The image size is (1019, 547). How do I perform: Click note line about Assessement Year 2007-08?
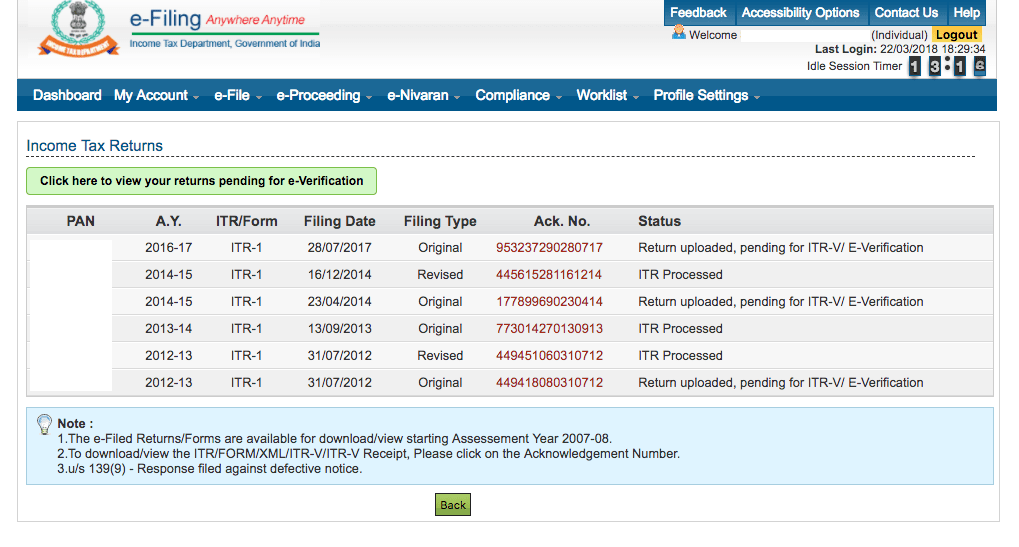[335, 439]
